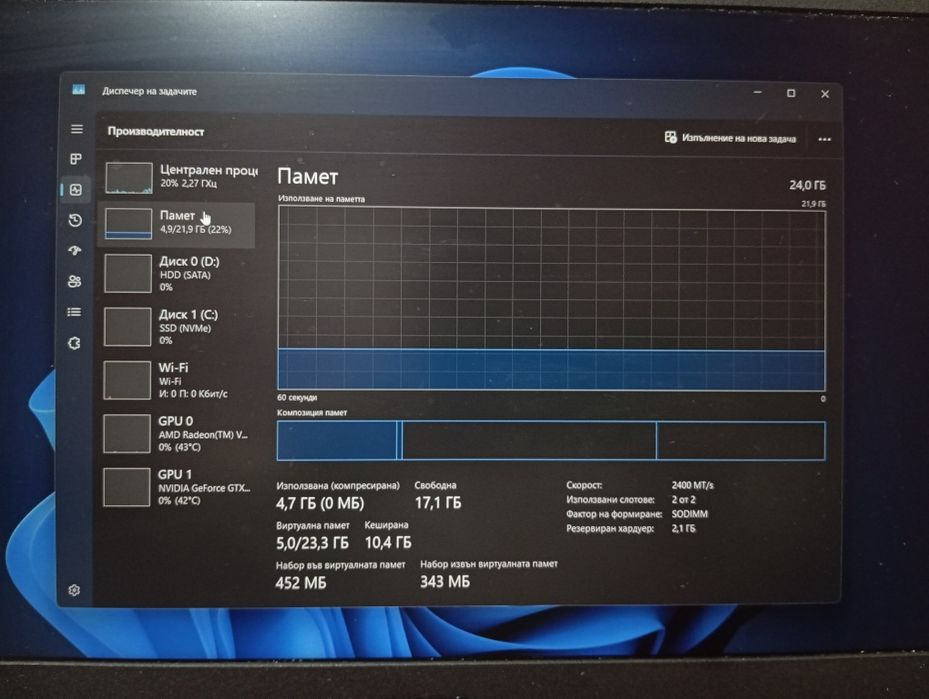
Task: Click the large 'Памет' title
Action: pyautogui.click(x=307, y=177)
